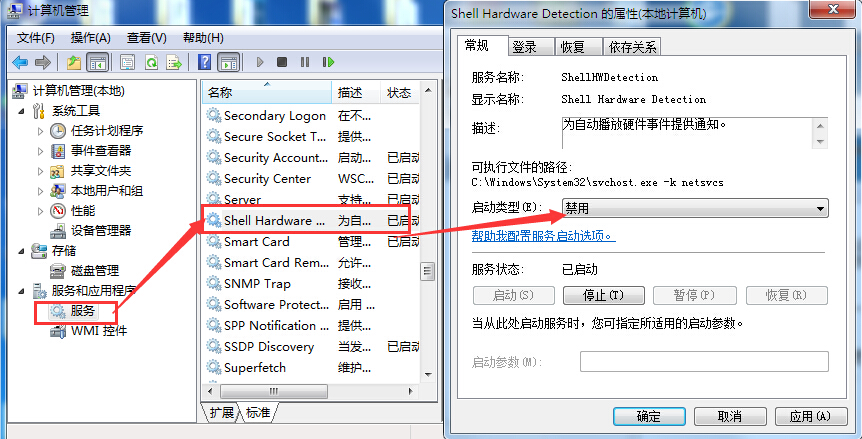Click the 确定 button
862x439 pixels.
649,416
